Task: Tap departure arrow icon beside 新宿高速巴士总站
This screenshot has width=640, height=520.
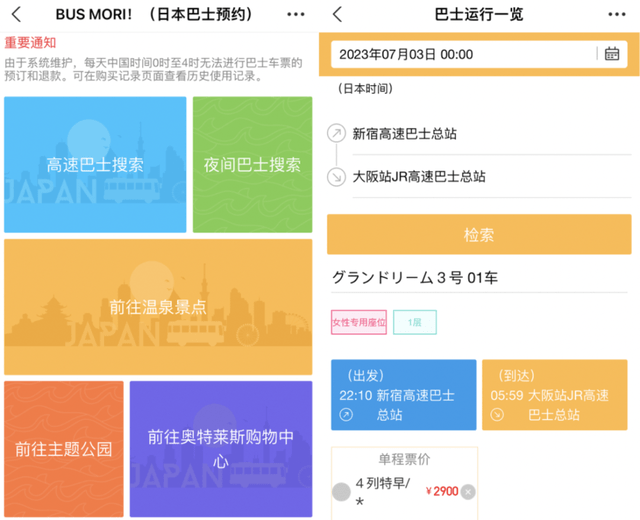Action: click(x=337, y=133)
